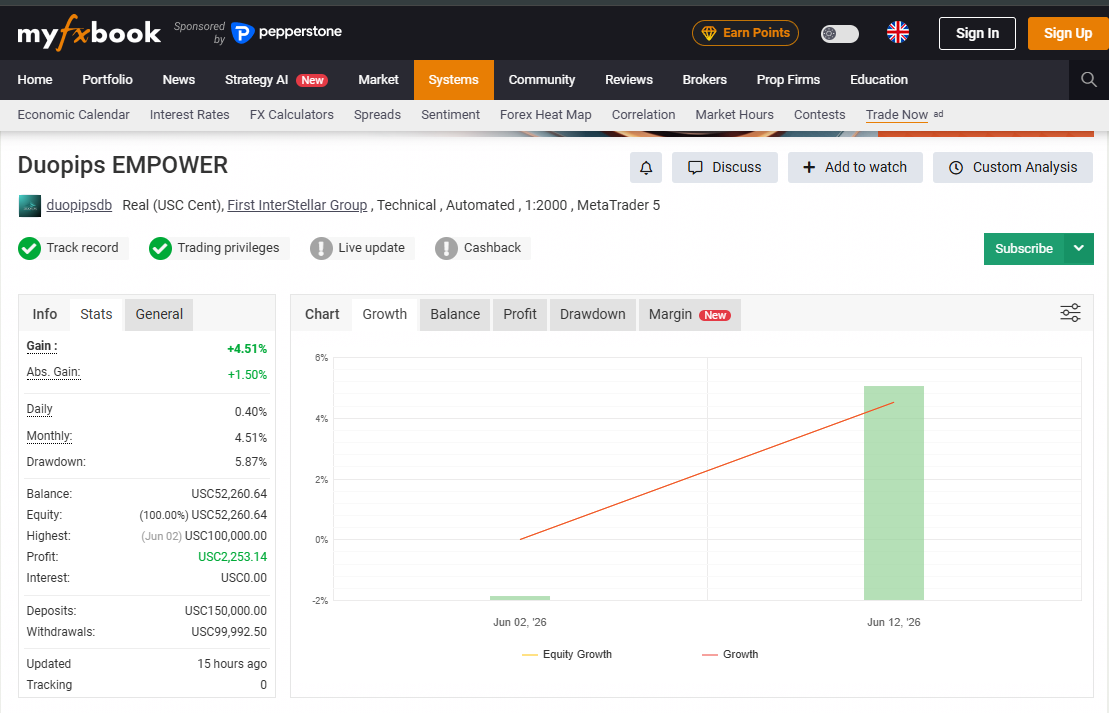This screenshot has height=713, width=1109.
Task: Click the UK flag language icon
Action: (898, 33)
